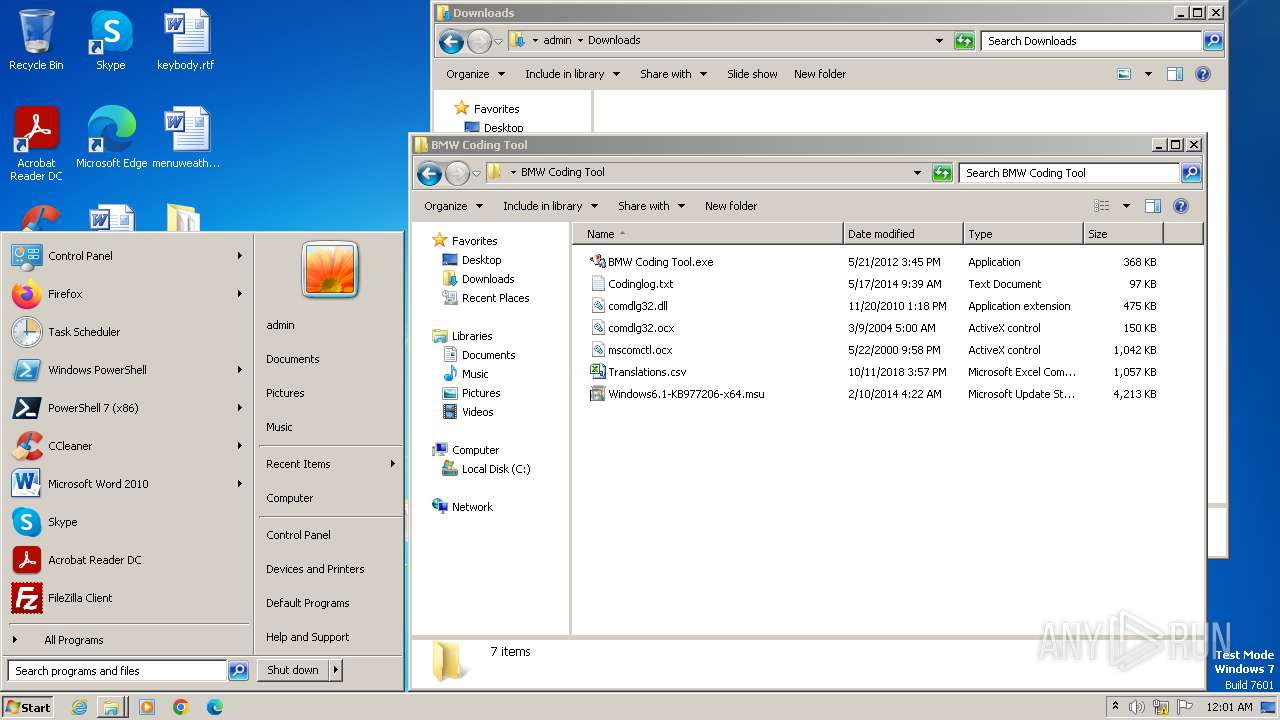Open Pictures from Start menu
Image resolution: width=1280 pixels, height=720 pixels.
pyautogui.click(x=285, y=393)
